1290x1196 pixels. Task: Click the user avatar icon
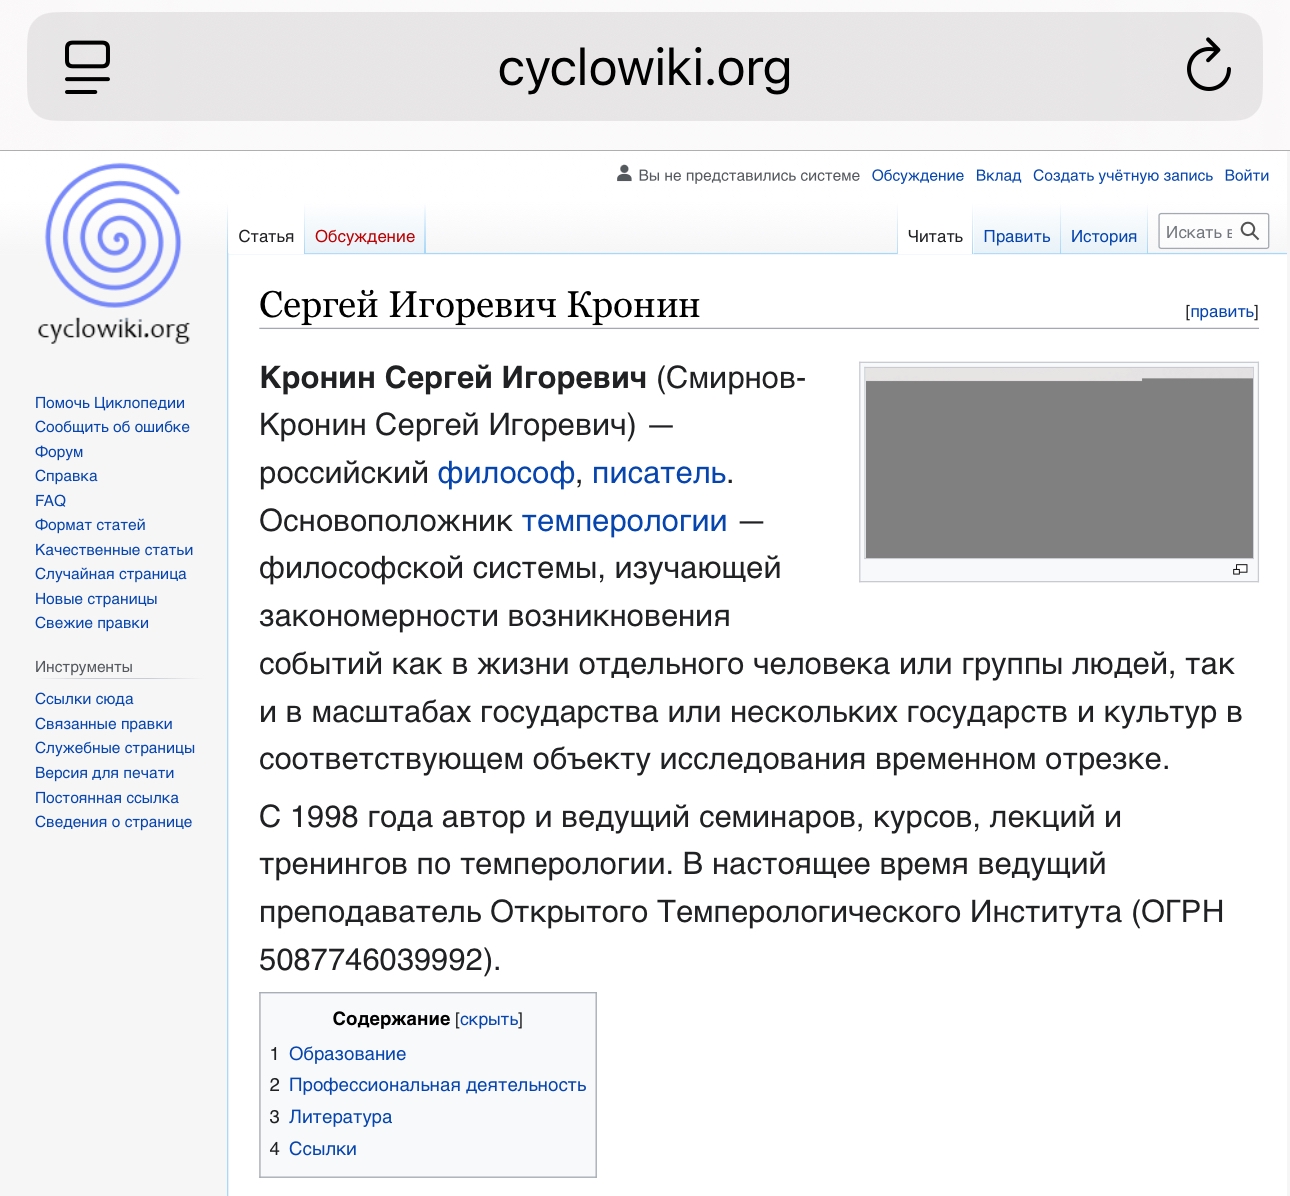pos(624,174)
